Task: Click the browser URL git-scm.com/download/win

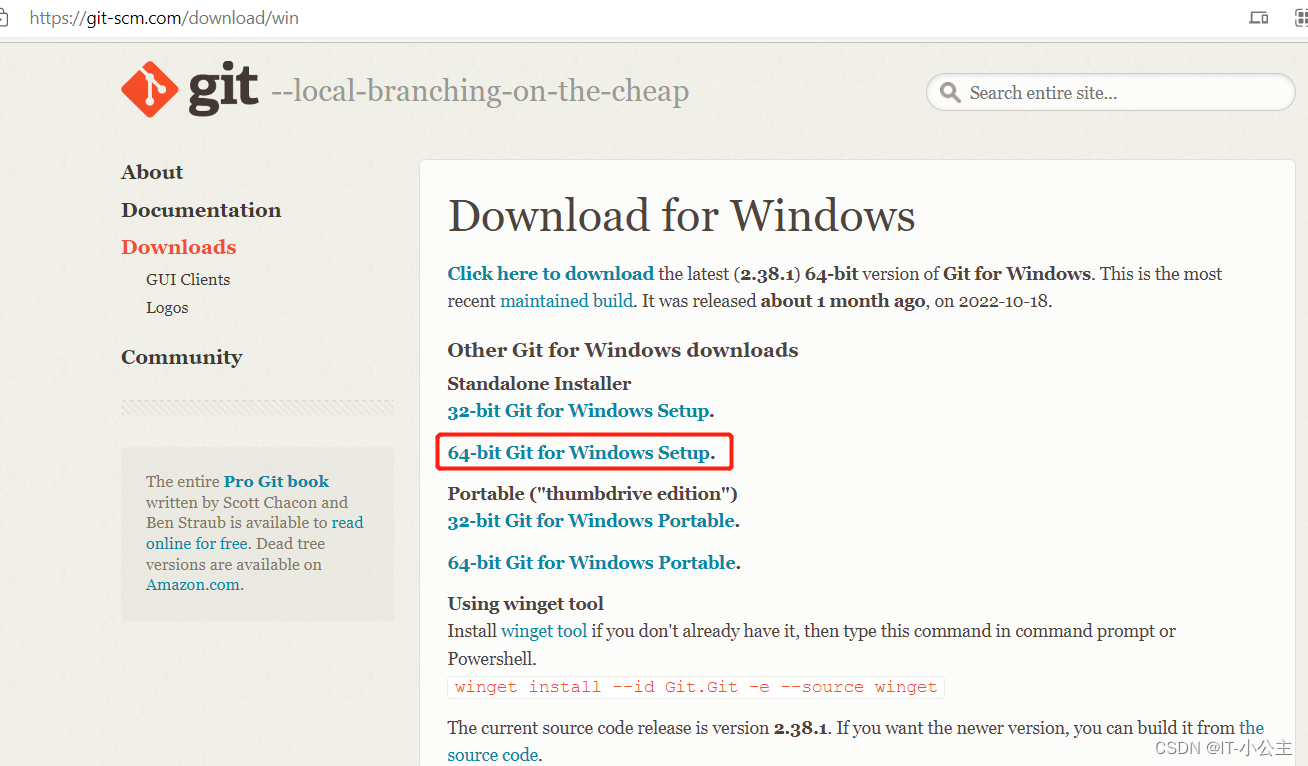Action: pyautogui.click(x=164, y=17)
